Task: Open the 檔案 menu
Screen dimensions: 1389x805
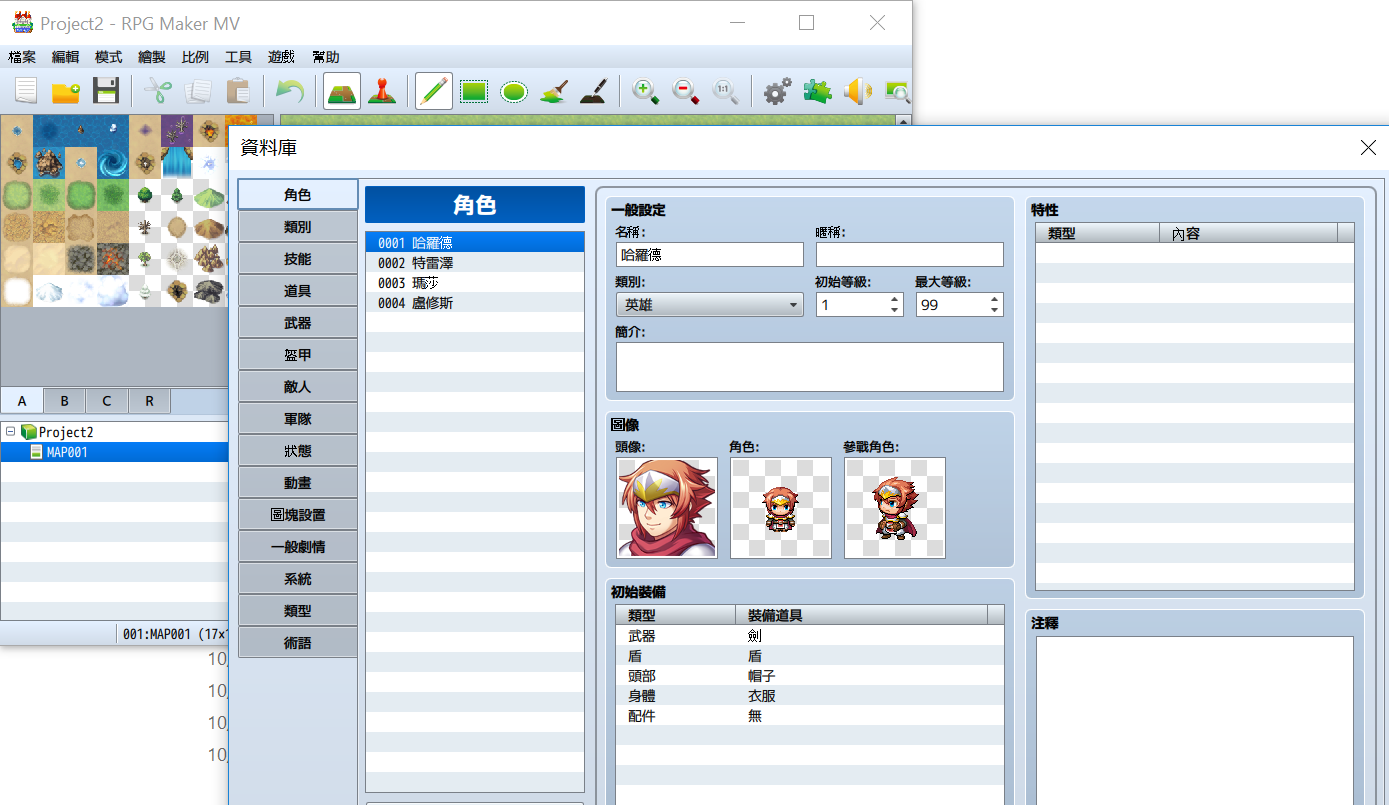Action: (22, 57)
